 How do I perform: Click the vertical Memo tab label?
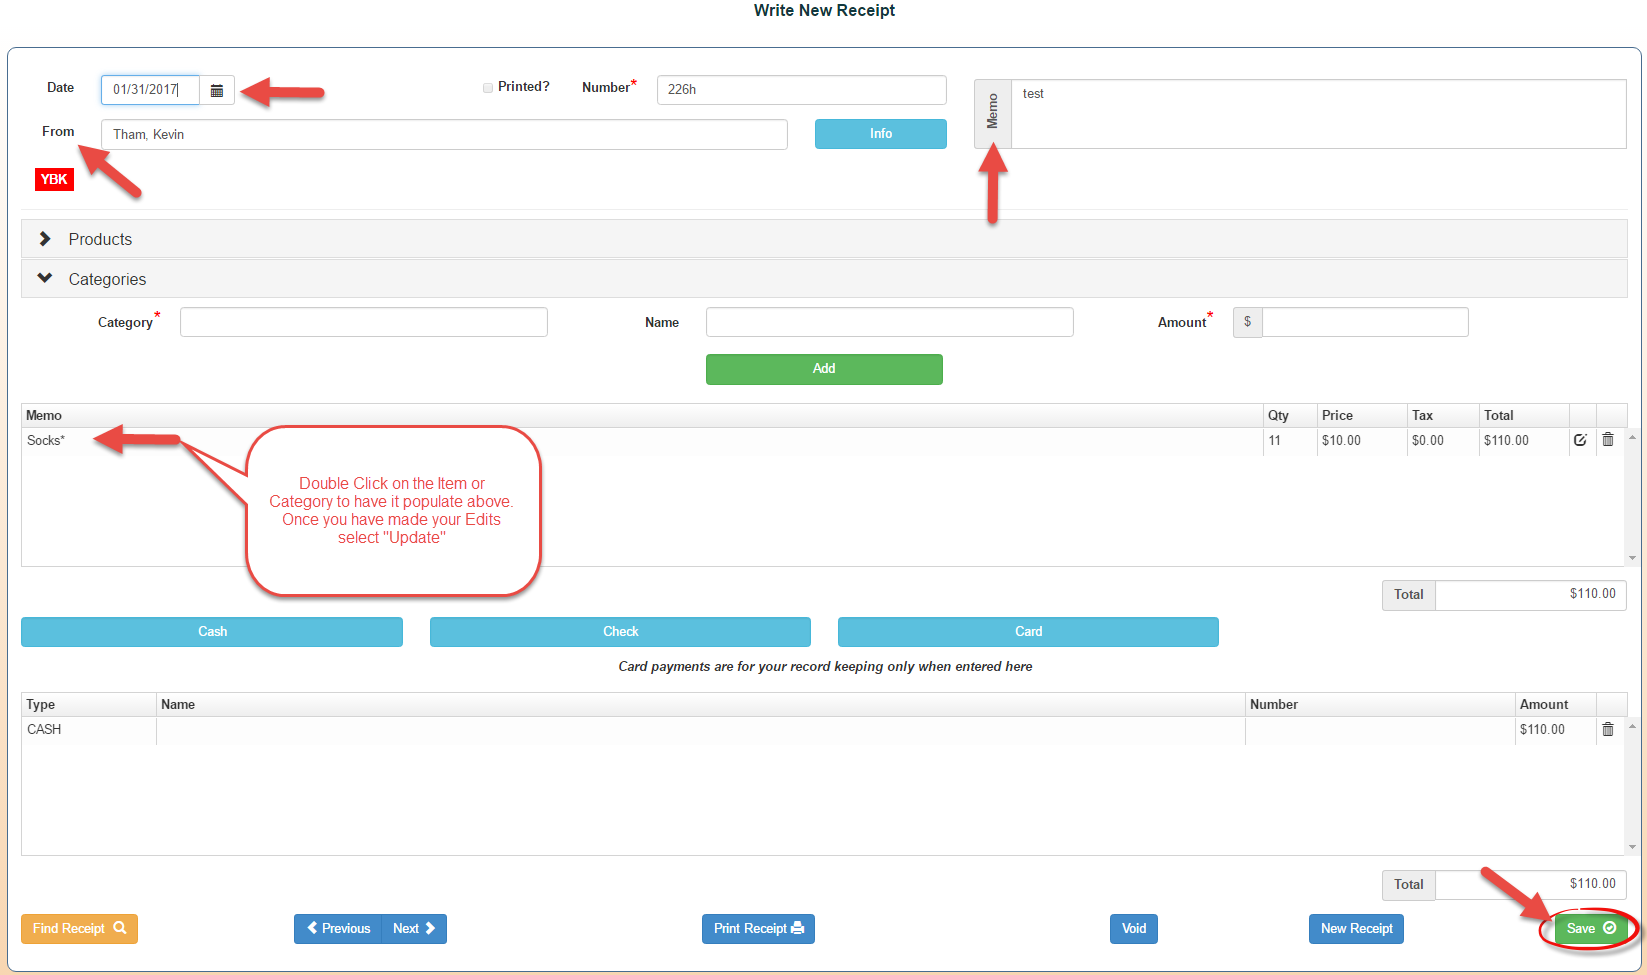[993, 114]
